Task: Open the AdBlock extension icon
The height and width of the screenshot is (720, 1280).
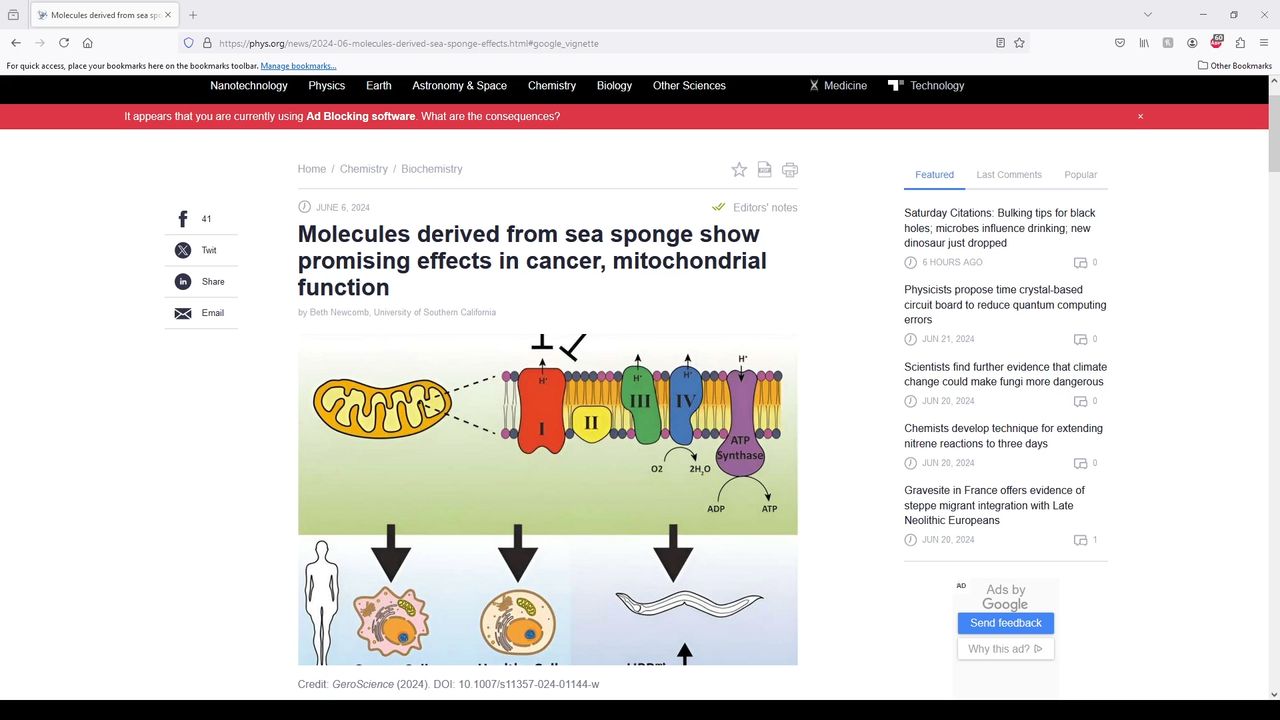Action: pyautogui.click(x=1216, y=43)
